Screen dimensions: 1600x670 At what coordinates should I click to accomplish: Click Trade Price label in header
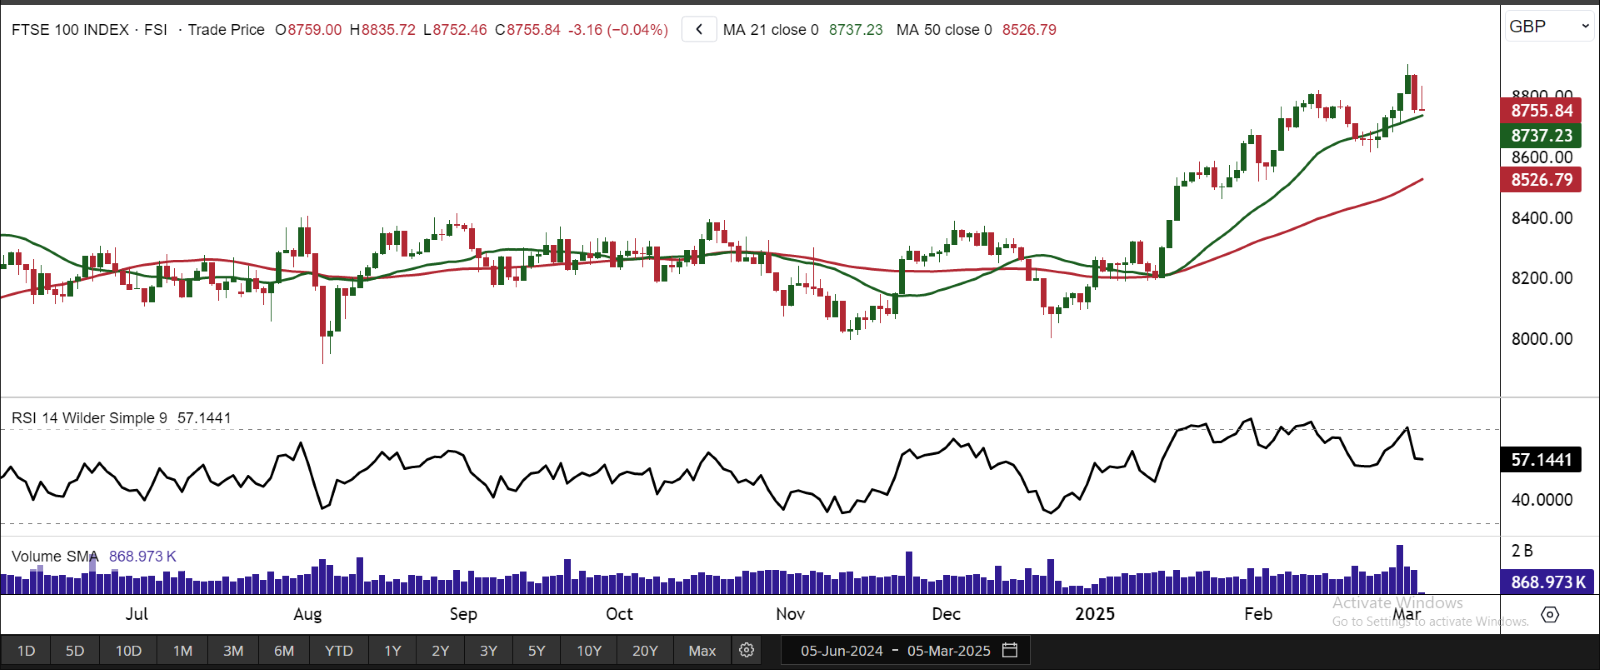(x=226, y=30)
